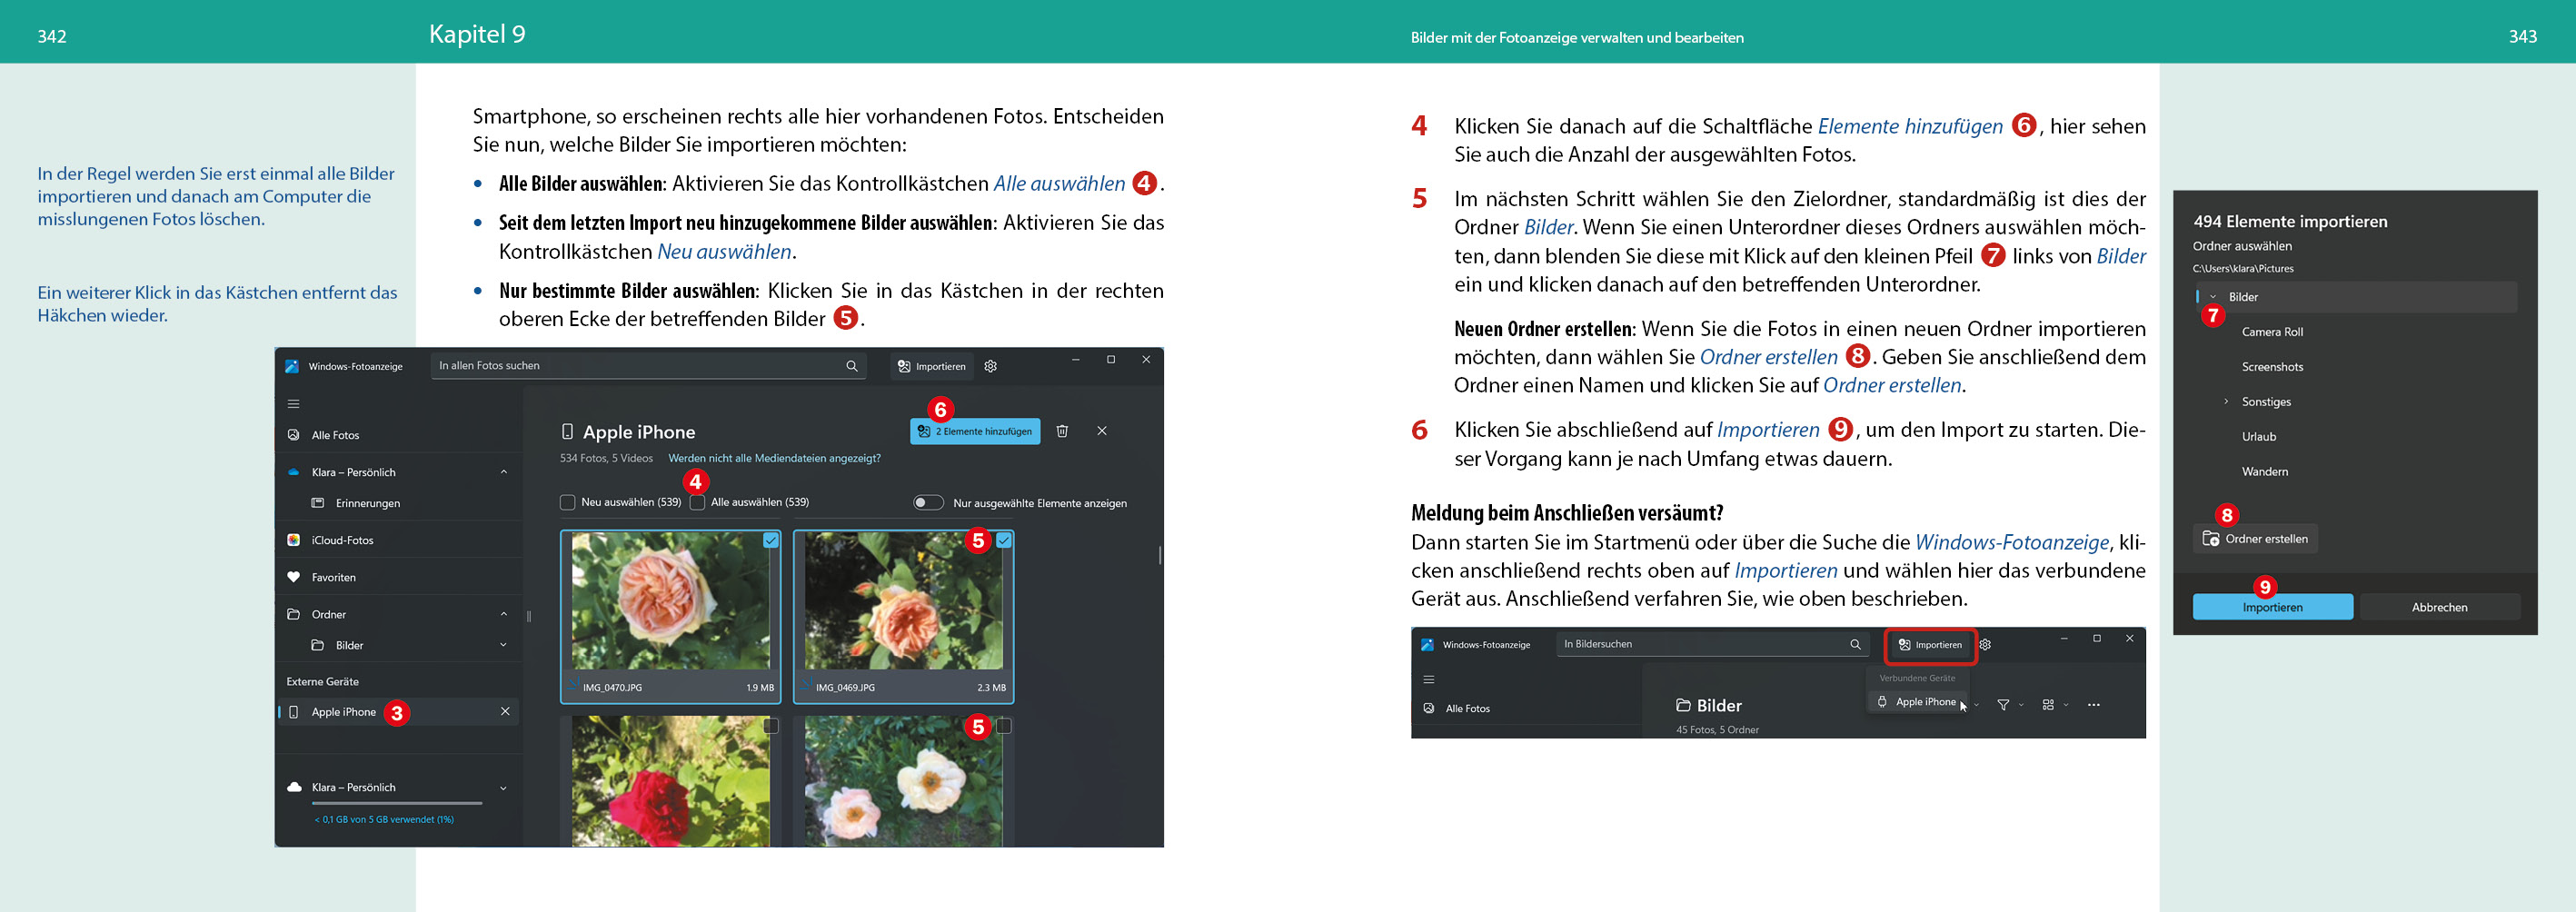The height and width of the screenshot is (912, 2576).
Task: Open the hamburger menu in left Fotoanzeige window
Action: pyautogui.click(x=293, y=404)
